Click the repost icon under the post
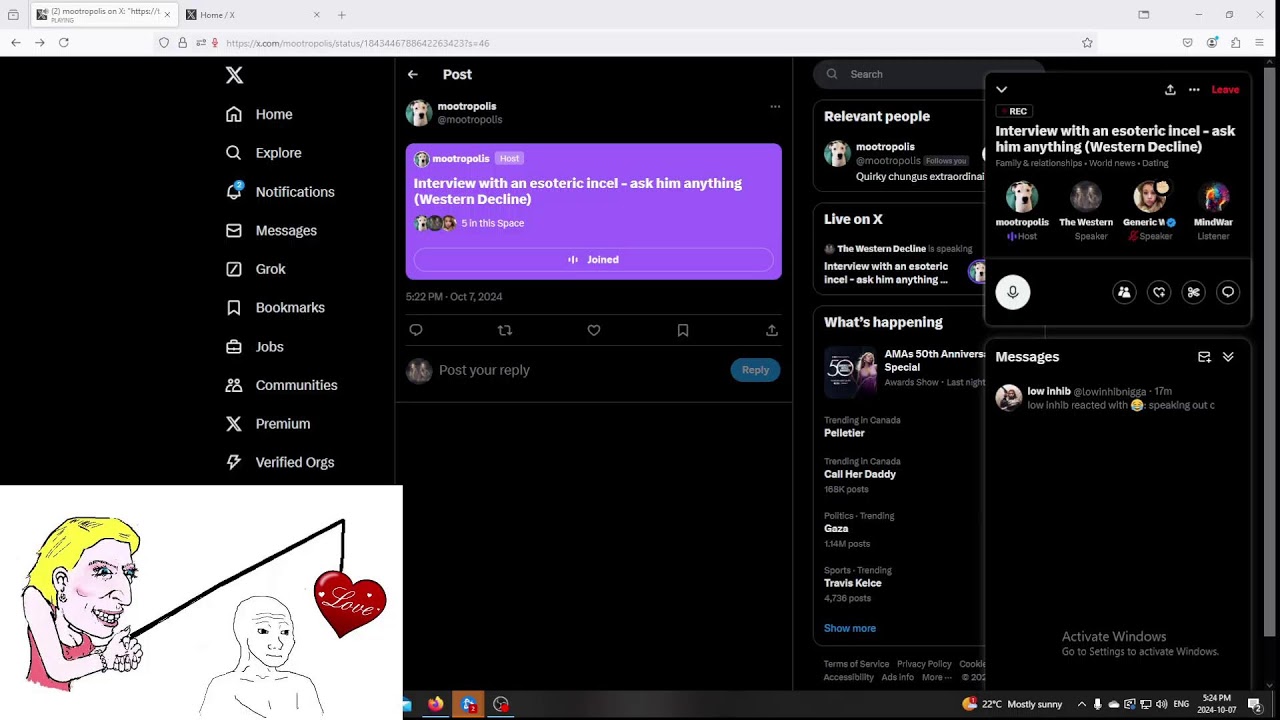This screenshot has width=1280, height=720. [x=505, y=330]
